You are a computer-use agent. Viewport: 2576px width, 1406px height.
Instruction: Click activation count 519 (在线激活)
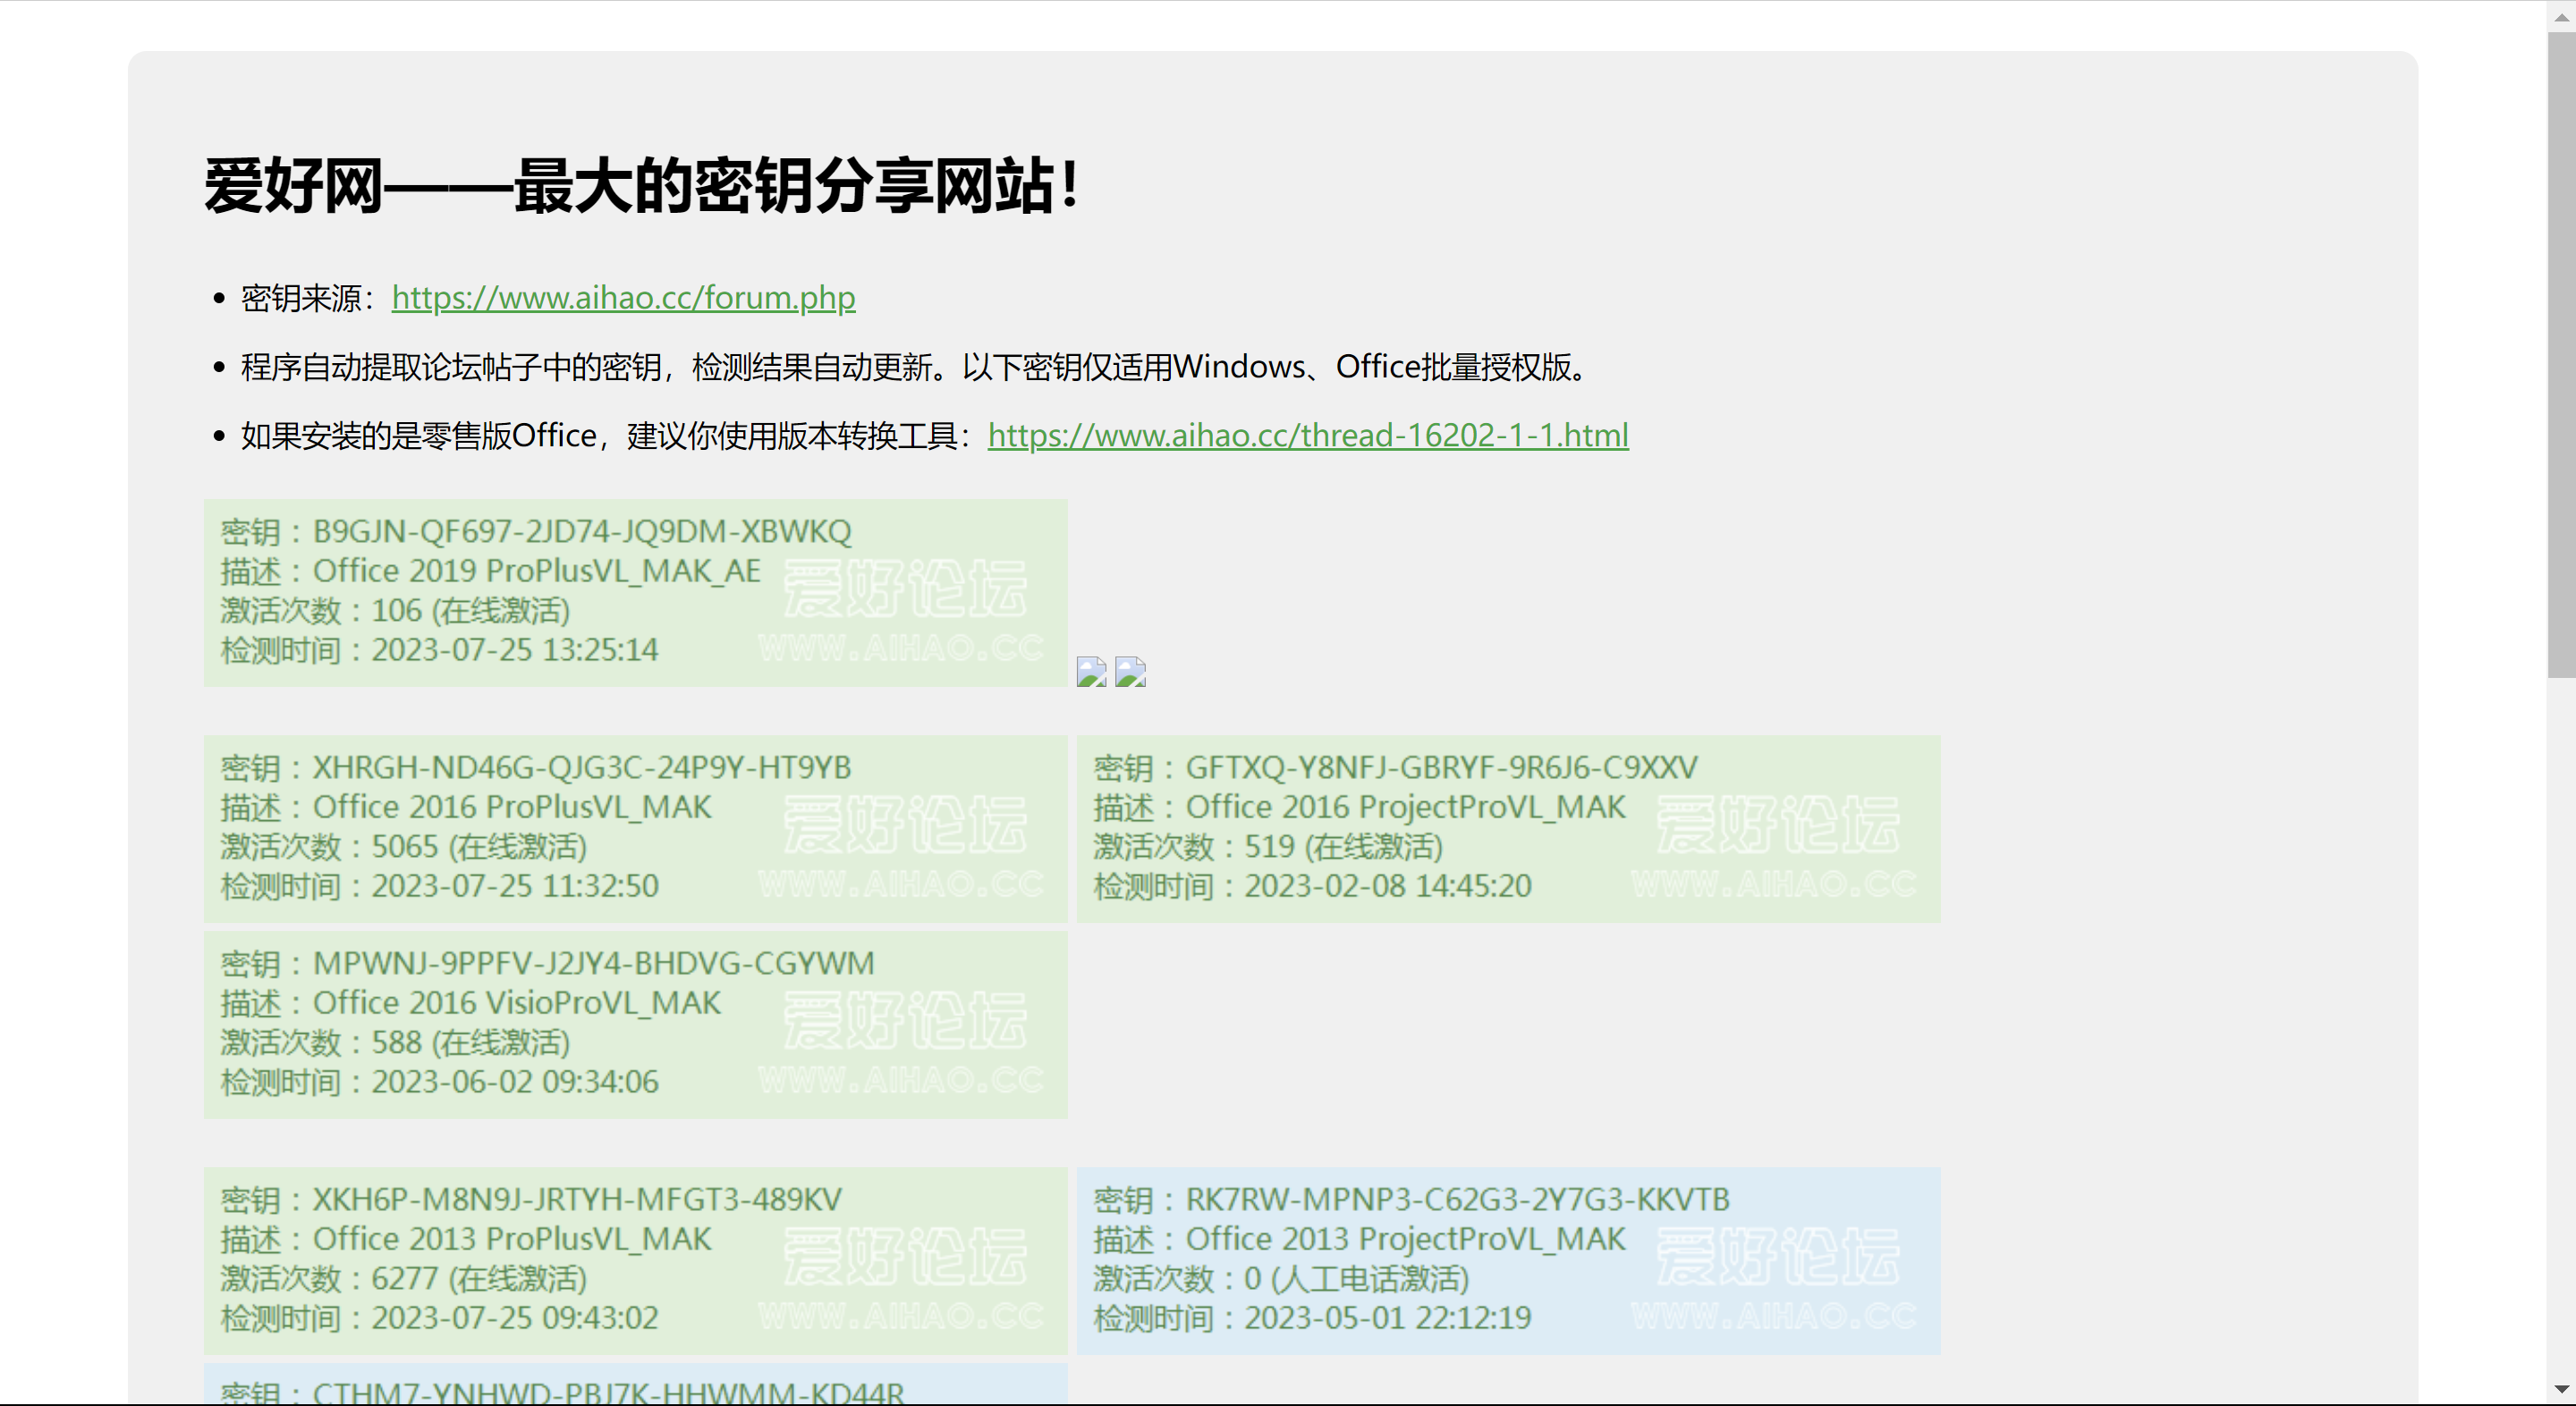tap(1343, 847)
